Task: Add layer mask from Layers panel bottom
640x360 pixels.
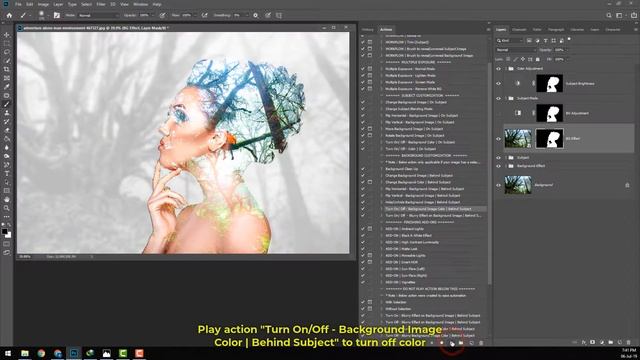Action: pos(592,342)
